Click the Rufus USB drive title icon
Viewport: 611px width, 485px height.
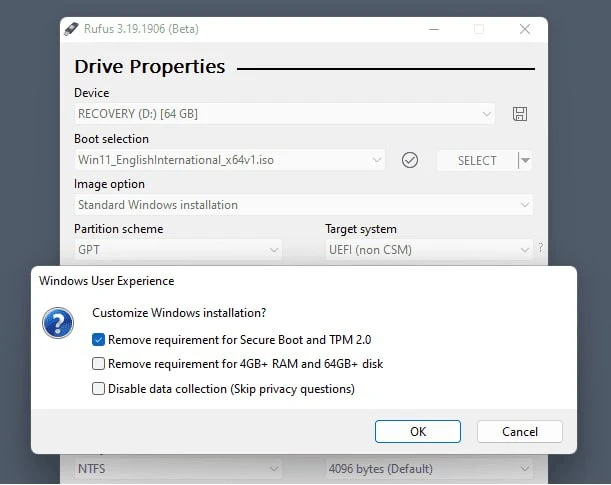pyautogui.click(x=71, y=29)
